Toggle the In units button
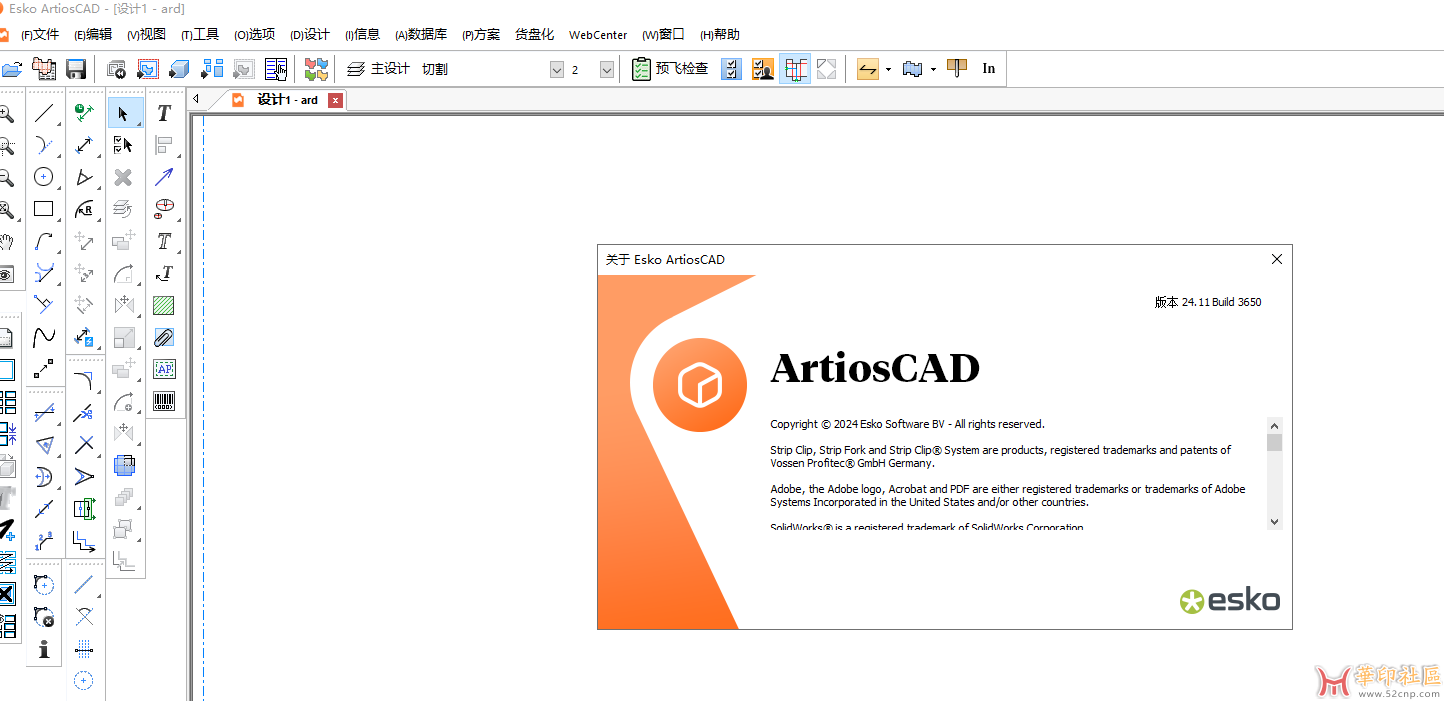 point(989,69)
